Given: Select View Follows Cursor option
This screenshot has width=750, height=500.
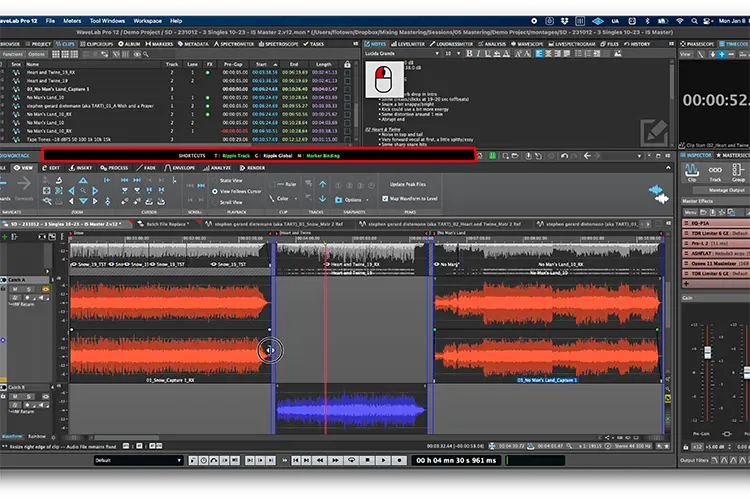Looking at the screenshot, I should click(237, 191).
